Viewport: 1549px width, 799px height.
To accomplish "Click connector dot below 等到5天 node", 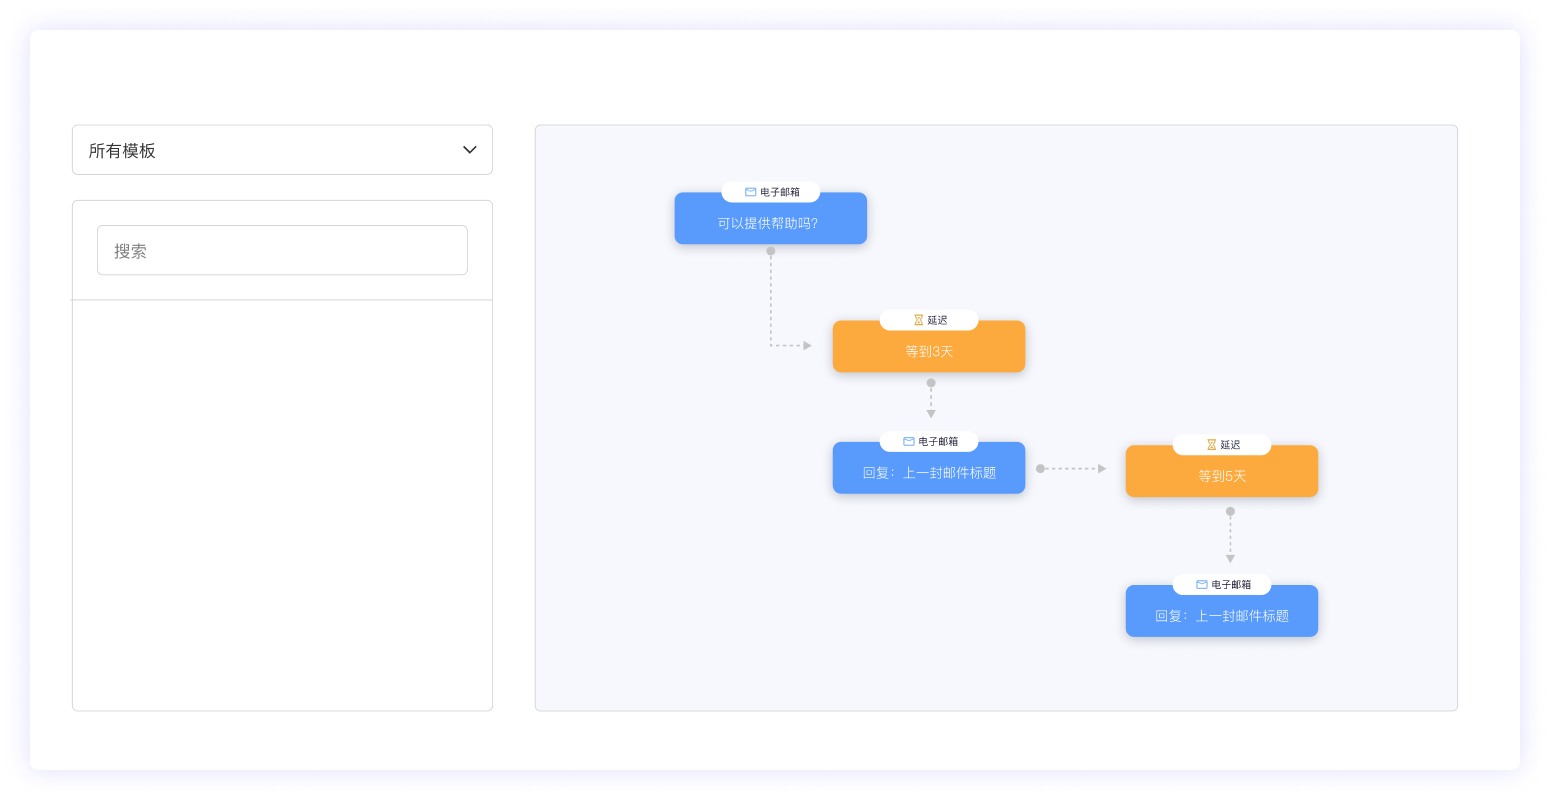I will point(1230,511).
